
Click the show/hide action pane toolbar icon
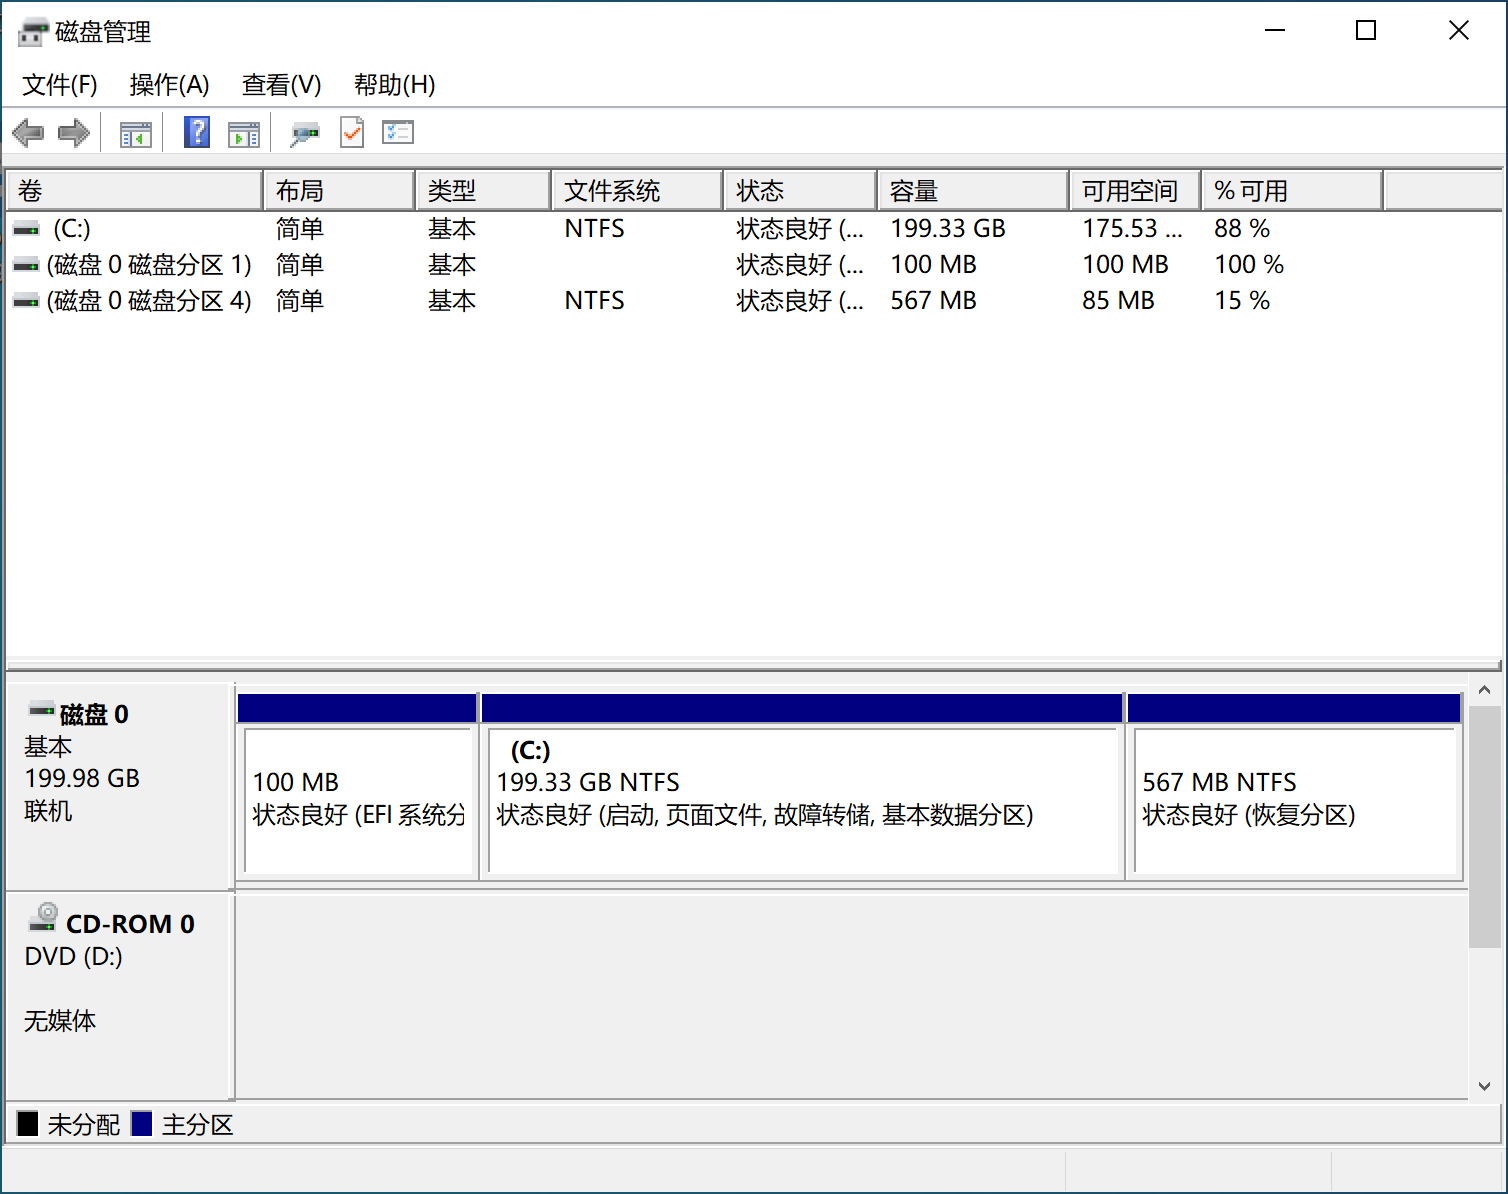pyautogui.click(x=244, y=132)
